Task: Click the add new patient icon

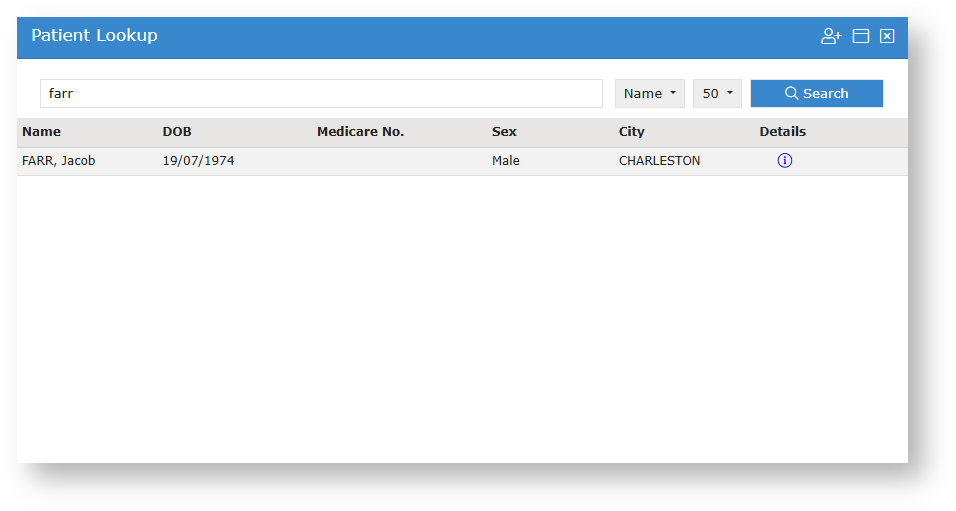Action: 831,36
